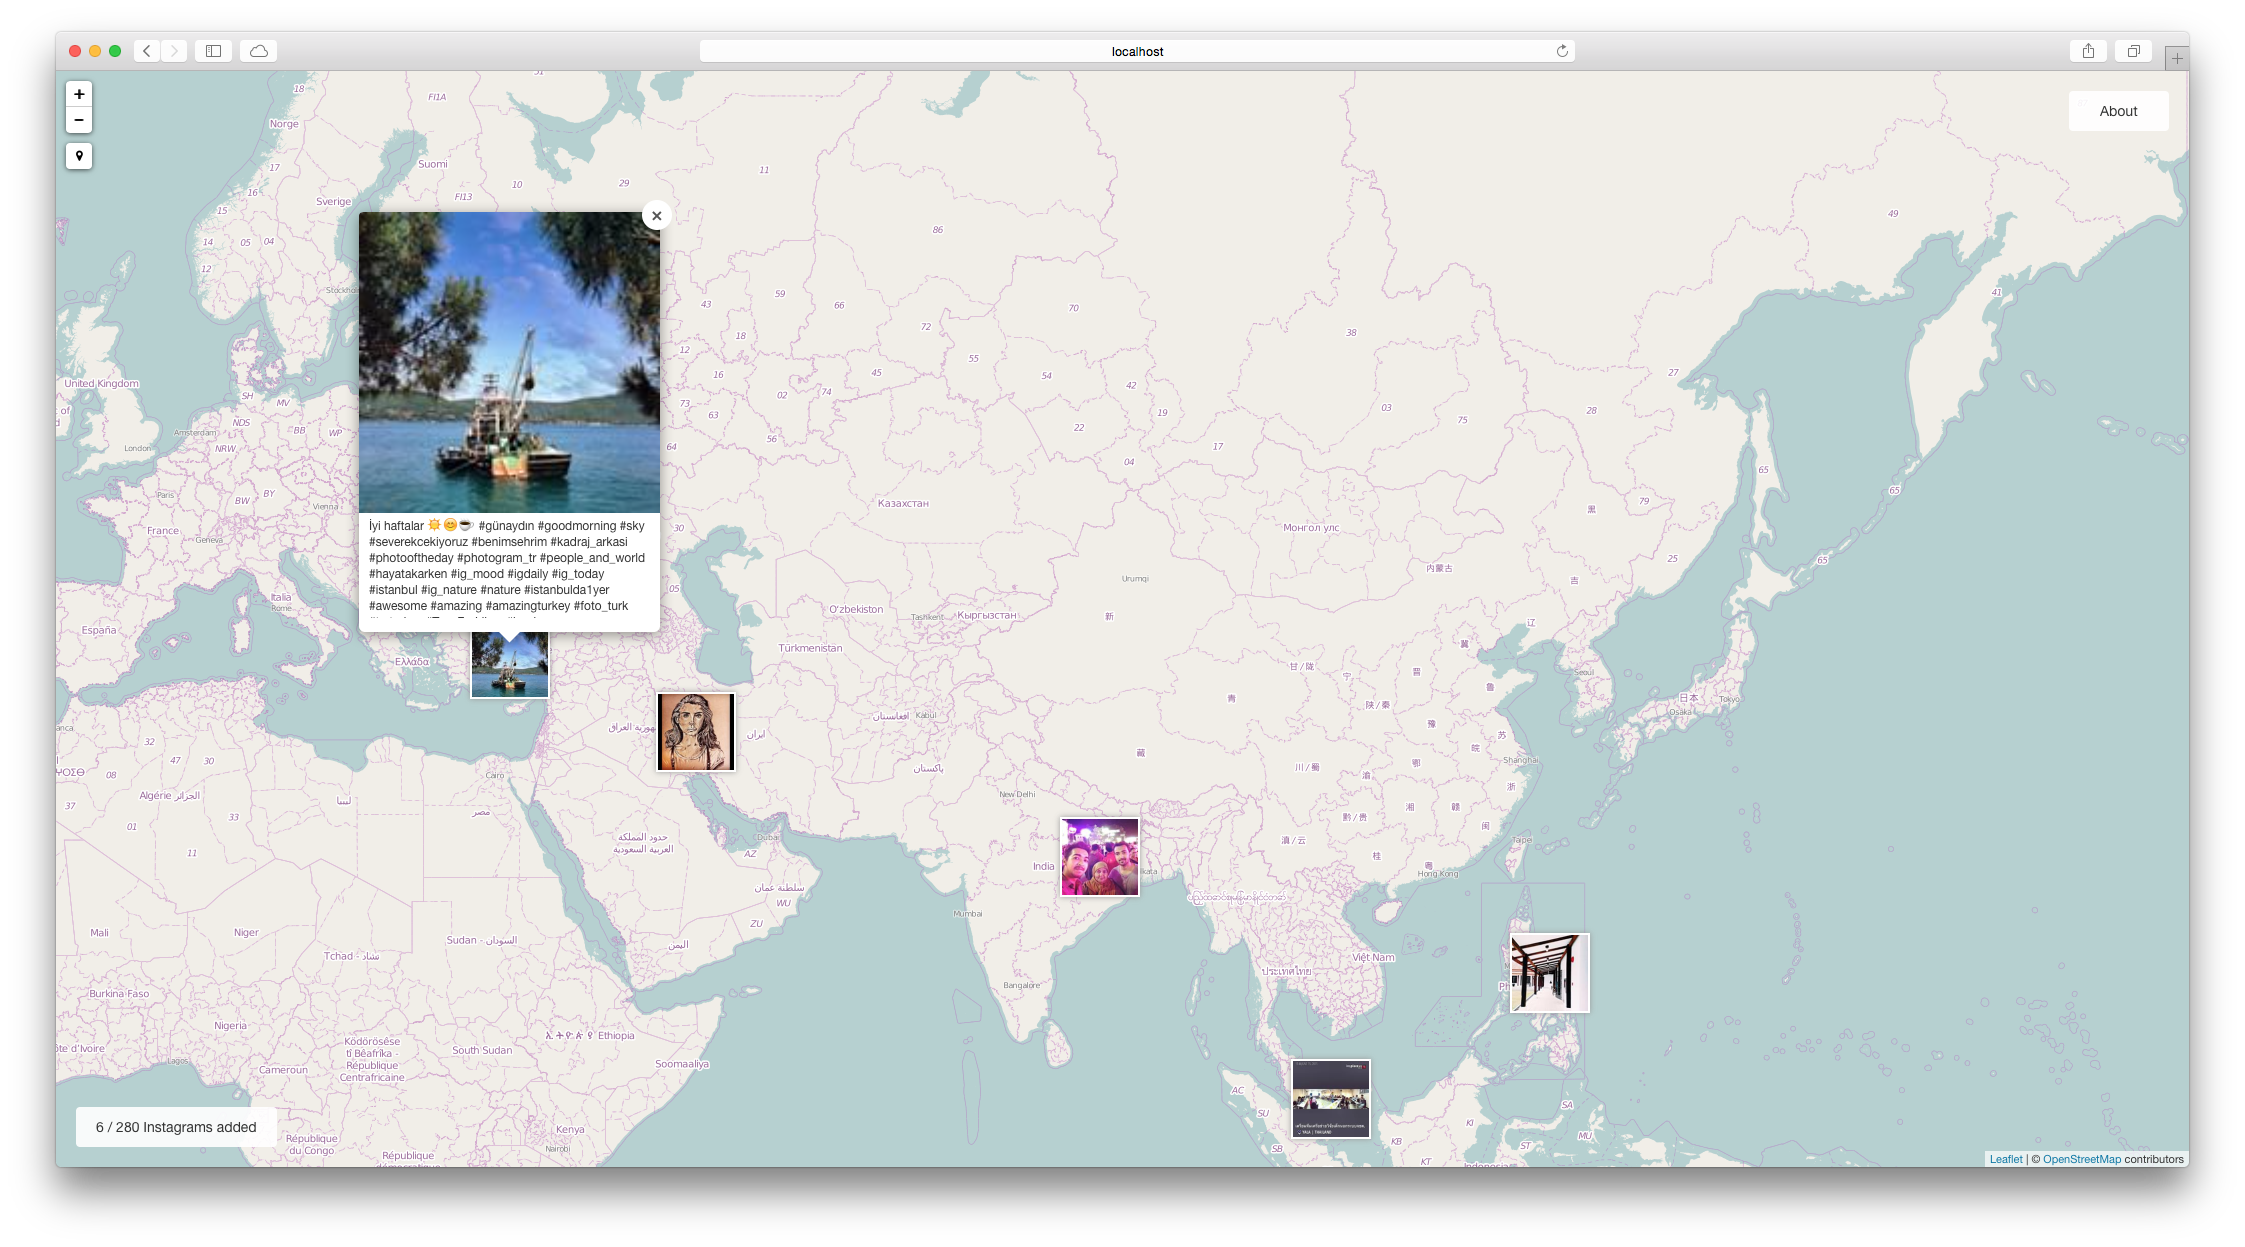Screen dimensions: 2245x1247
Task: Close the Safari window
Action: click(x=75, y=51)
